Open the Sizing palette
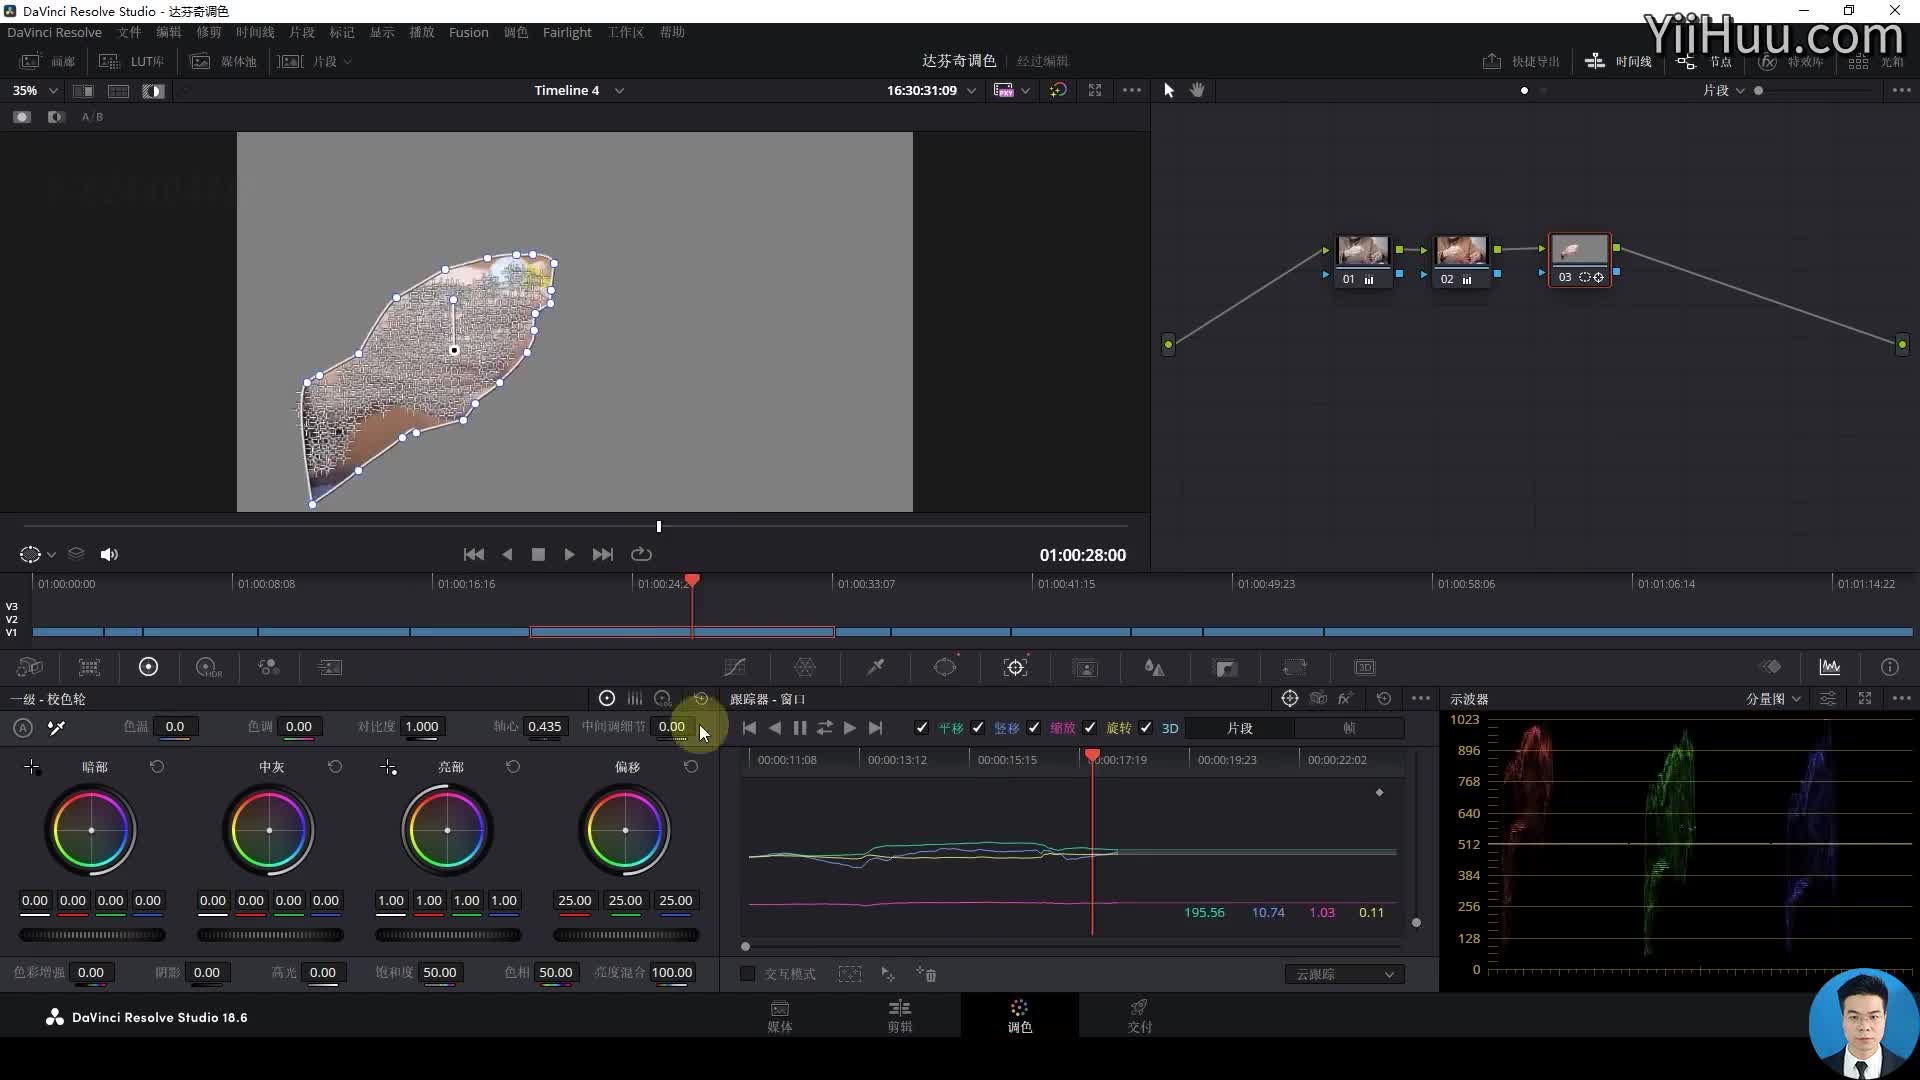The width and height of the screenshot is (1920, 1080). [x=1295, y=667]
